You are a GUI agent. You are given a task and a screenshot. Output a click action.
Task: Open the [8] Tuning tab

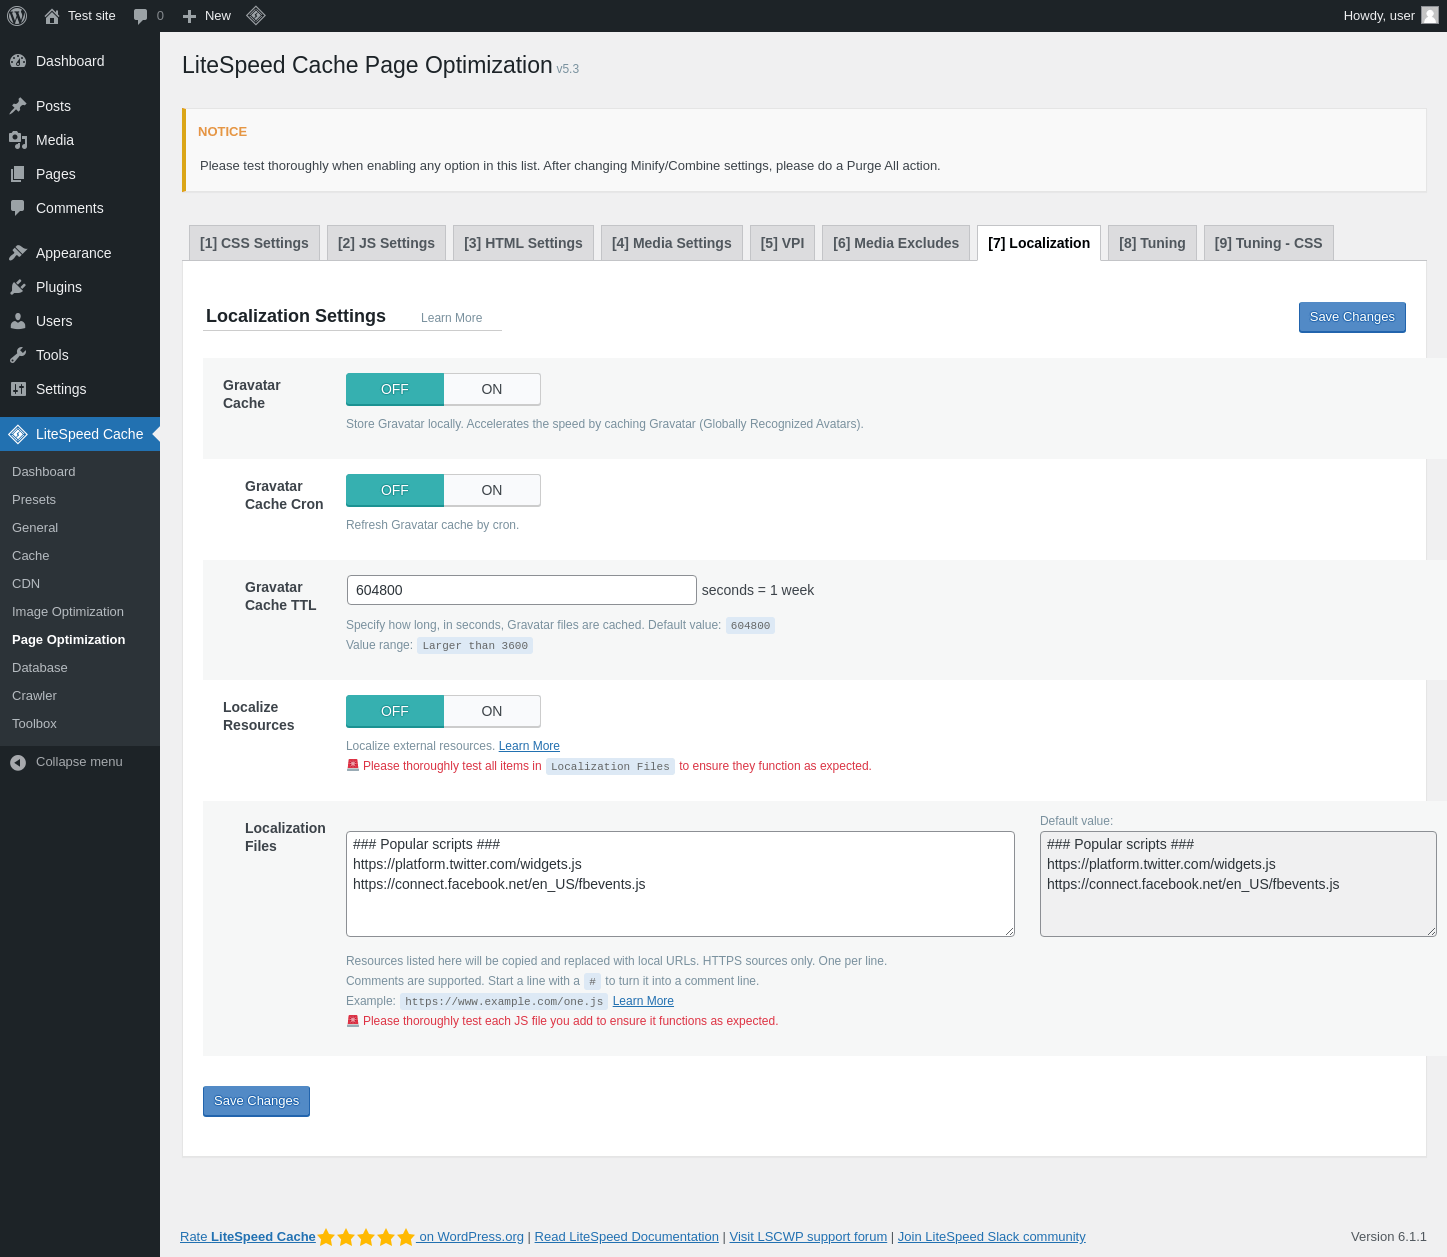(1151, 243)
